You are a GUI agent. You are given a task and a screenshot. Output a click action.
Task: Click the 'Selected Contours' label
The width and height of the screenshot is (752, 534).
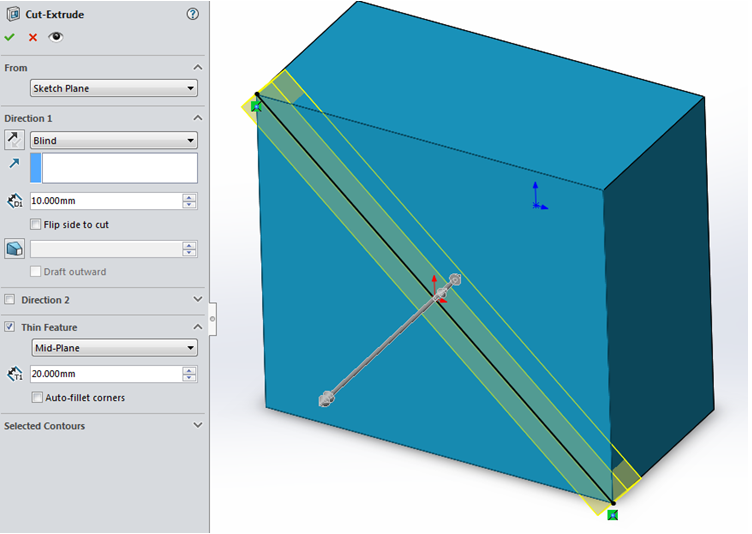(45, 426)
